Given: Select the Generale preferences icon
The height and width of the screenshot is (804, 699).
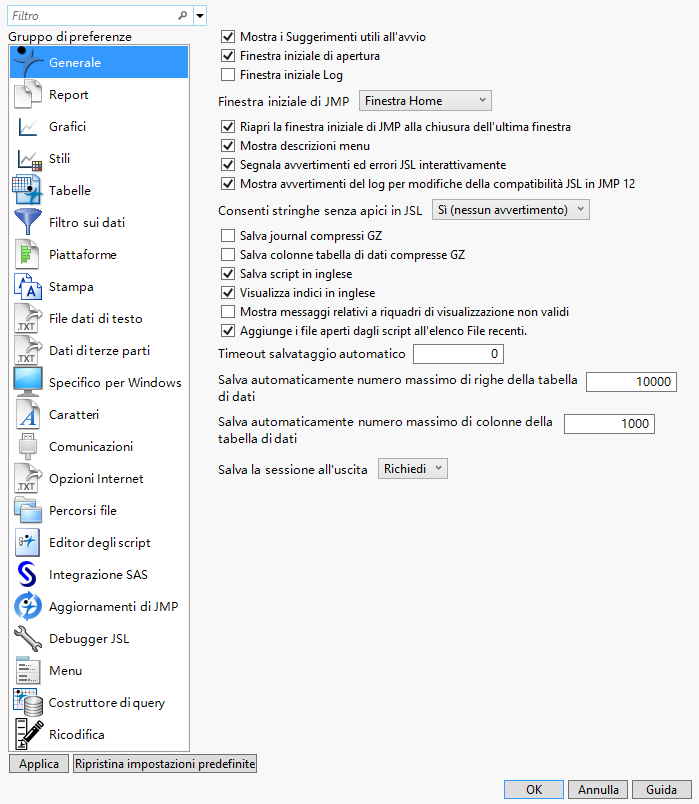Looking at the screenshot, I should pos(28,62).
